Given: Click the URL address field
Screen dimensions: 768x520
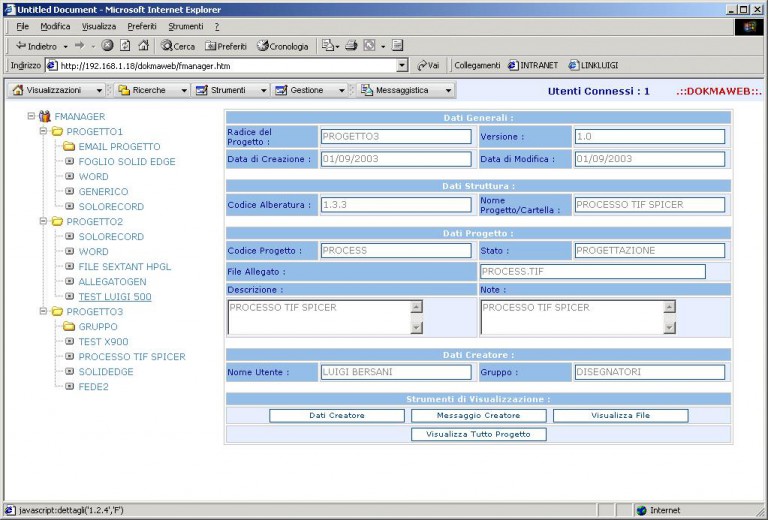Looking at the screenshot, I should click(228, 65).
